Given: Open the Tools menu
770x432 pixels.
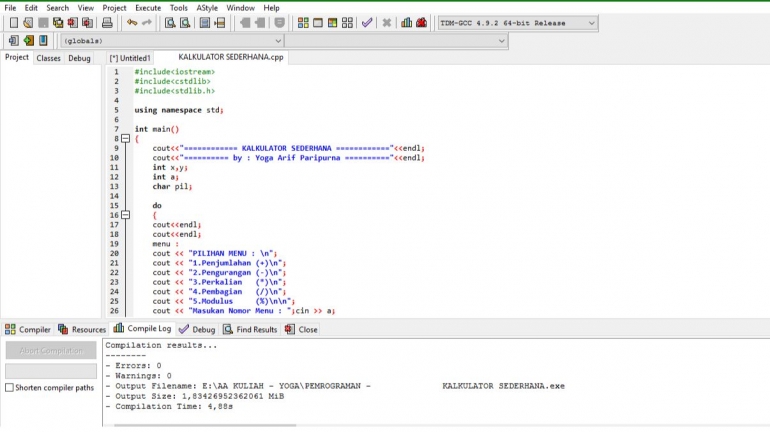Looking at the screenshot, I should (179, 8).
